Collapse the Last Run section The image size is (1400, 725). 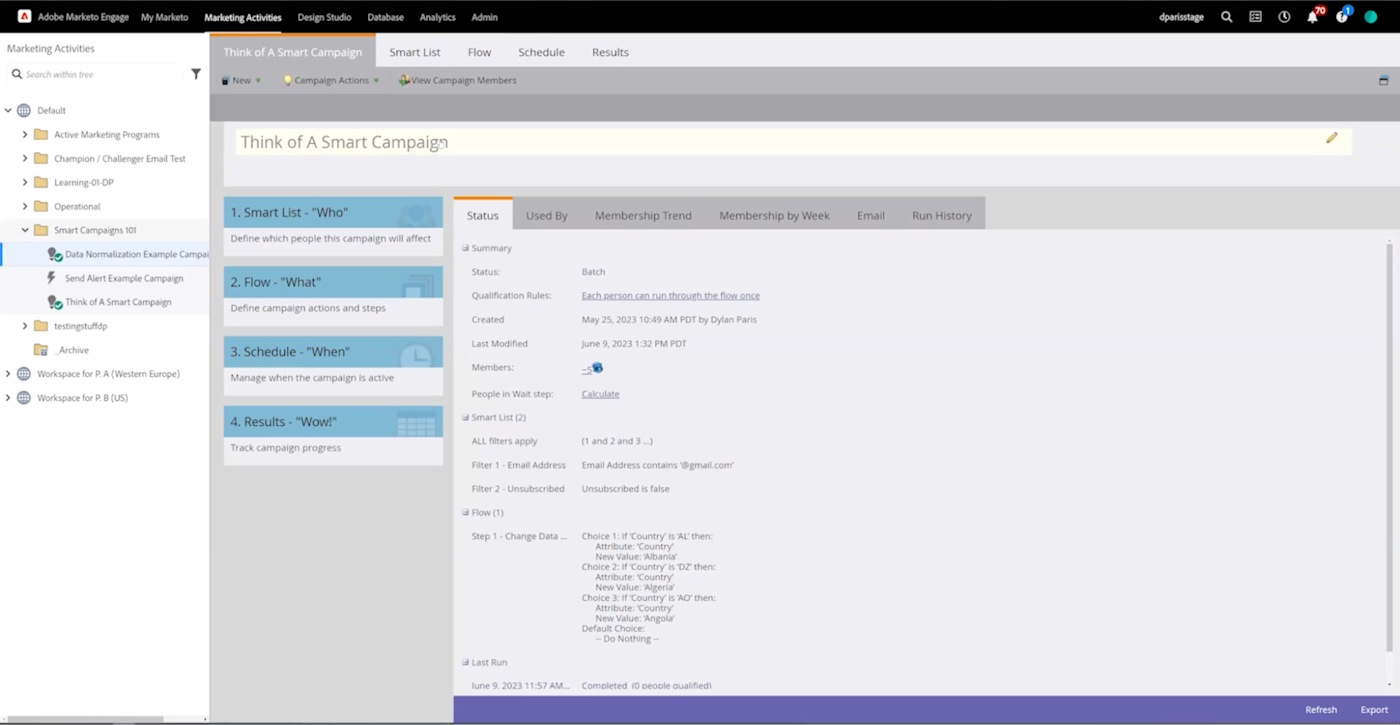[465, 662]
